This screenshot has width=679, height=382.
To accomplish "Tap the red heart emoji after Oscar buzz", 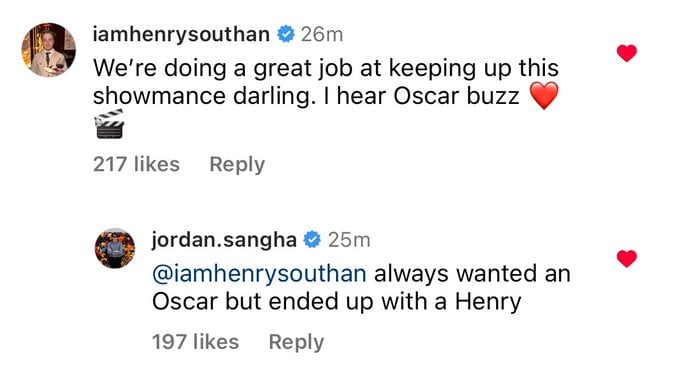I will click(544, 96).
